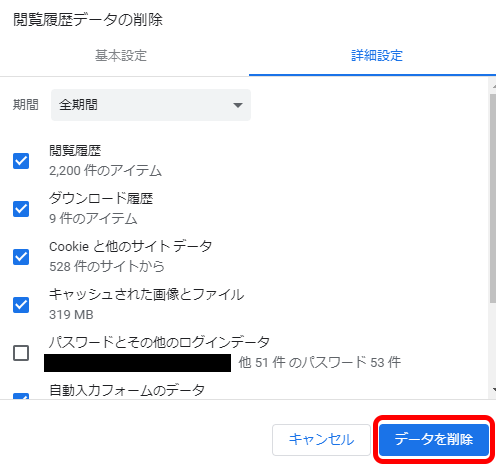This screenshot has width=496, height=468.
Task: Toggle the キャッシュされた画像とファイル checkbox
Action: tap(21, 305)
